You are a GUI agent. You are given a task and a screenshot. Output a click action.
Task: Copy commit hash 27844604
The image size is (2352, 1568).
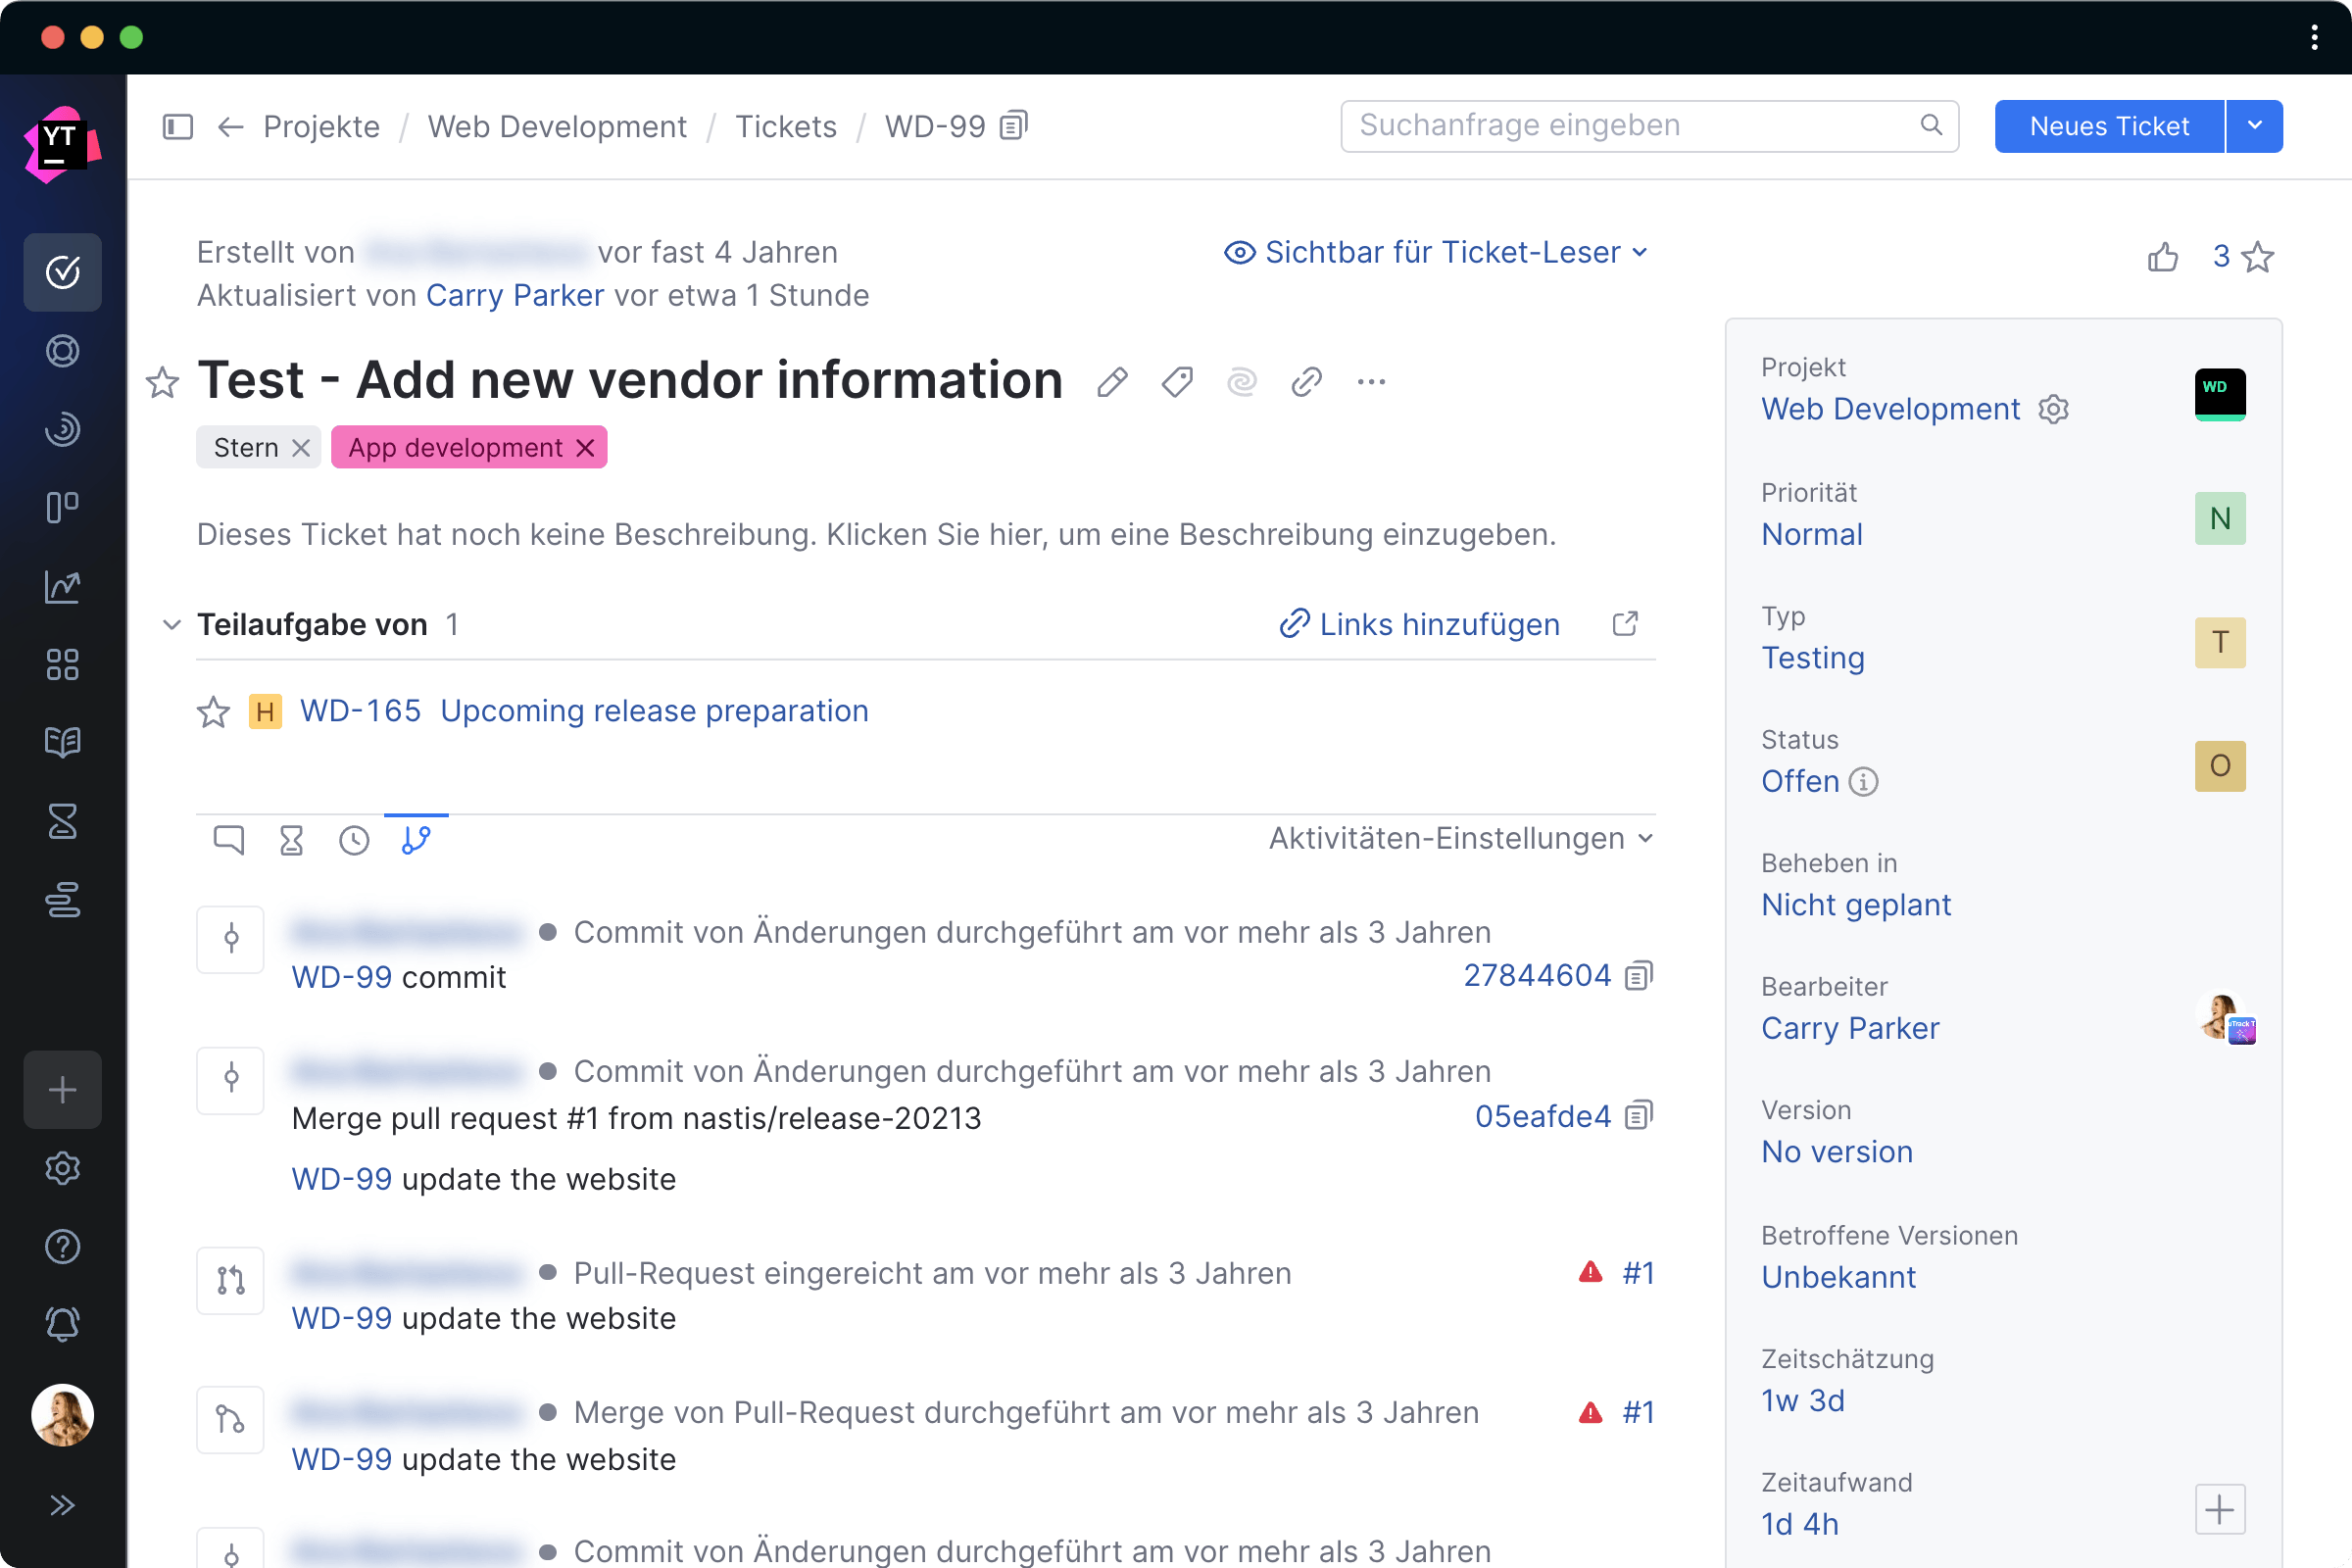coord(1639,975)
